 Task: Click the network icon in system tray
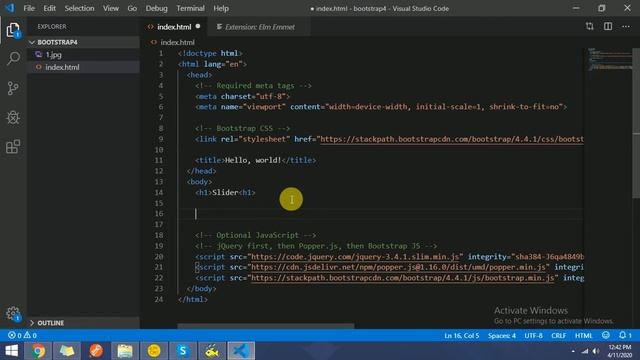click(x=585, y=351)
